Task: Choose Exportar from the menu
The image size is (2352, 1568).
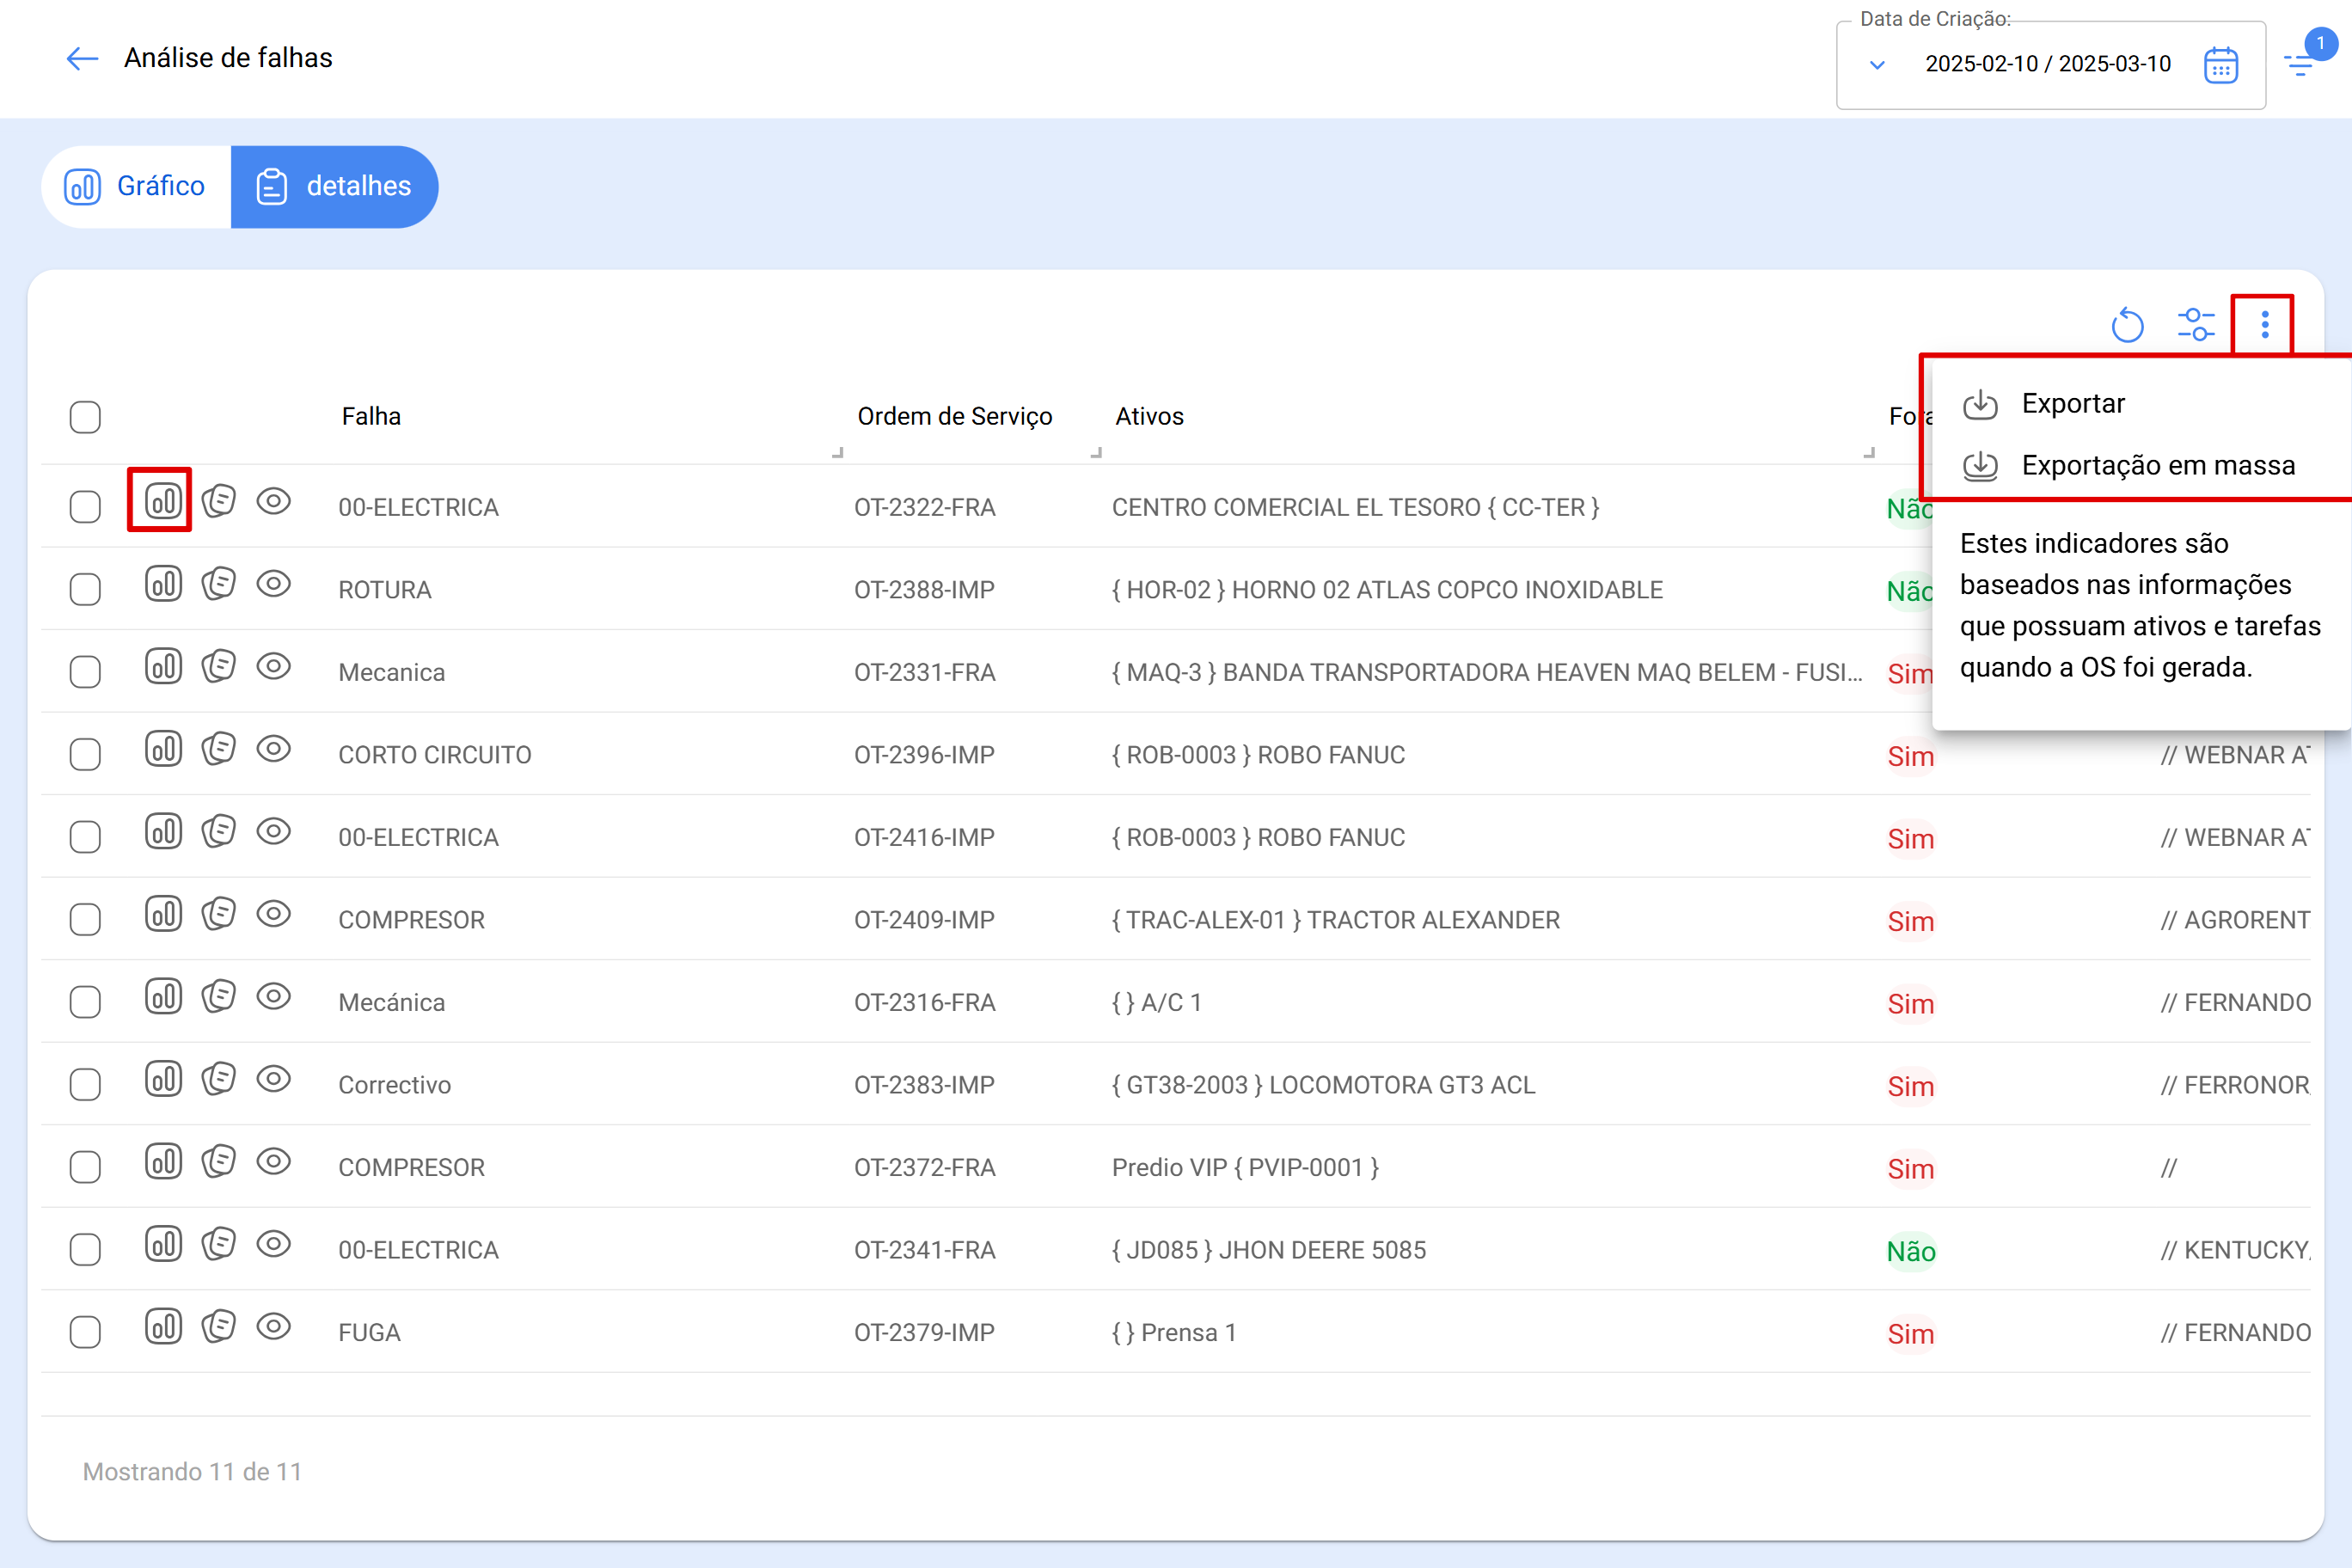Action: 2072,404
